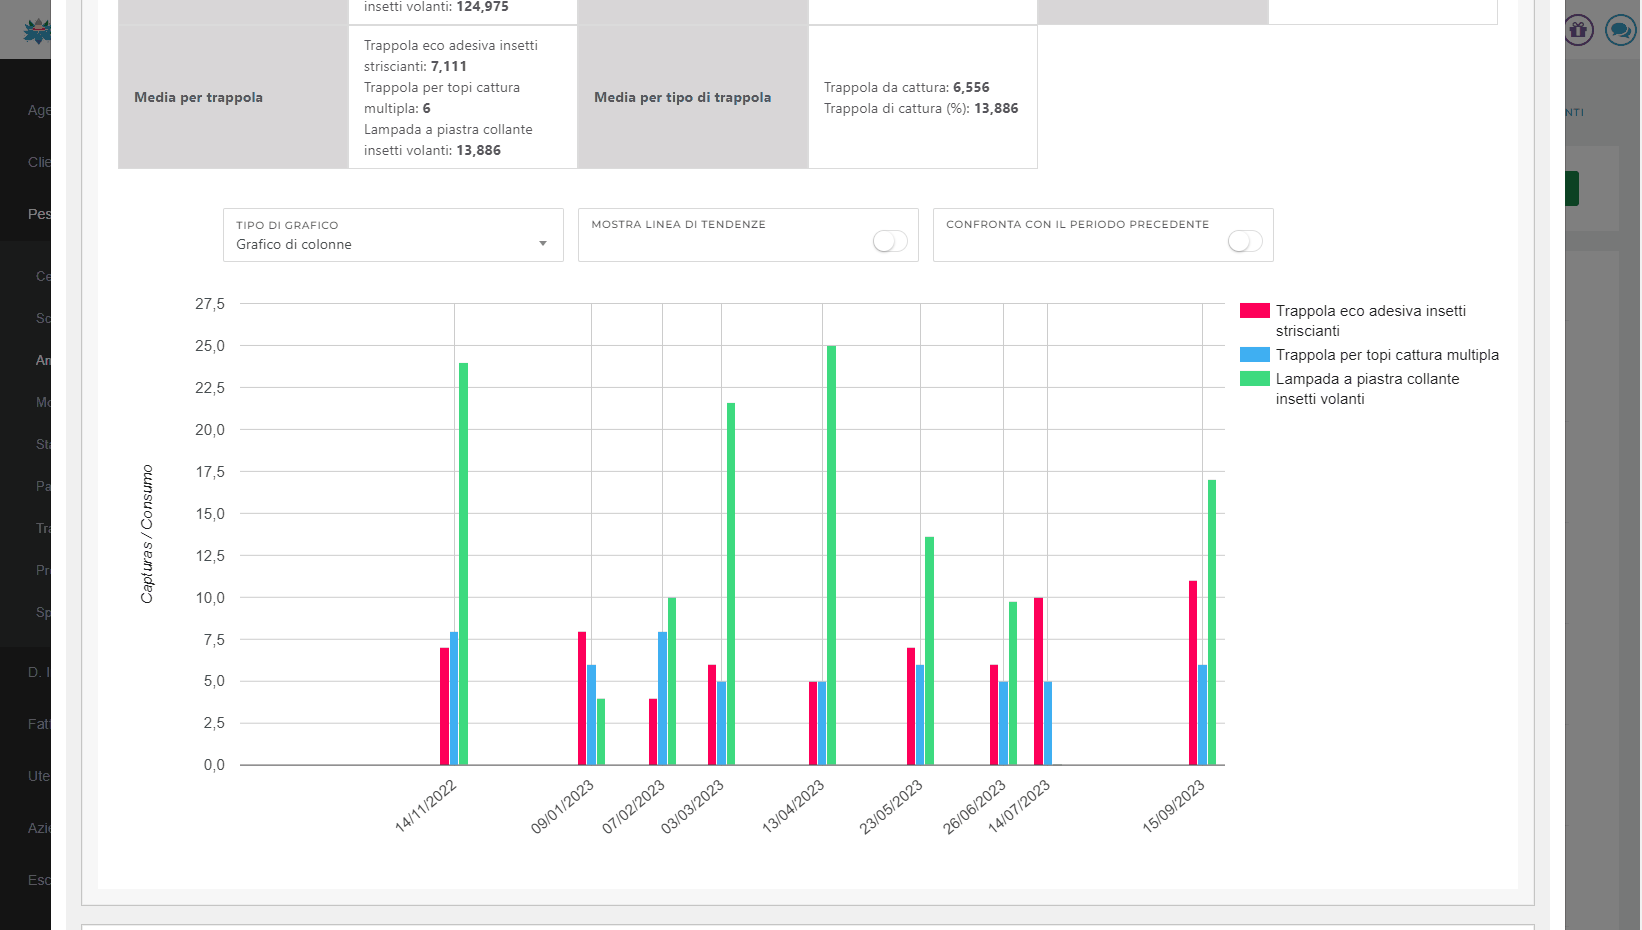Toggle blue legend swatch for Trappola per topi
The width and height of the screenshot is (1642, 930).
(x=1254, y=355)
